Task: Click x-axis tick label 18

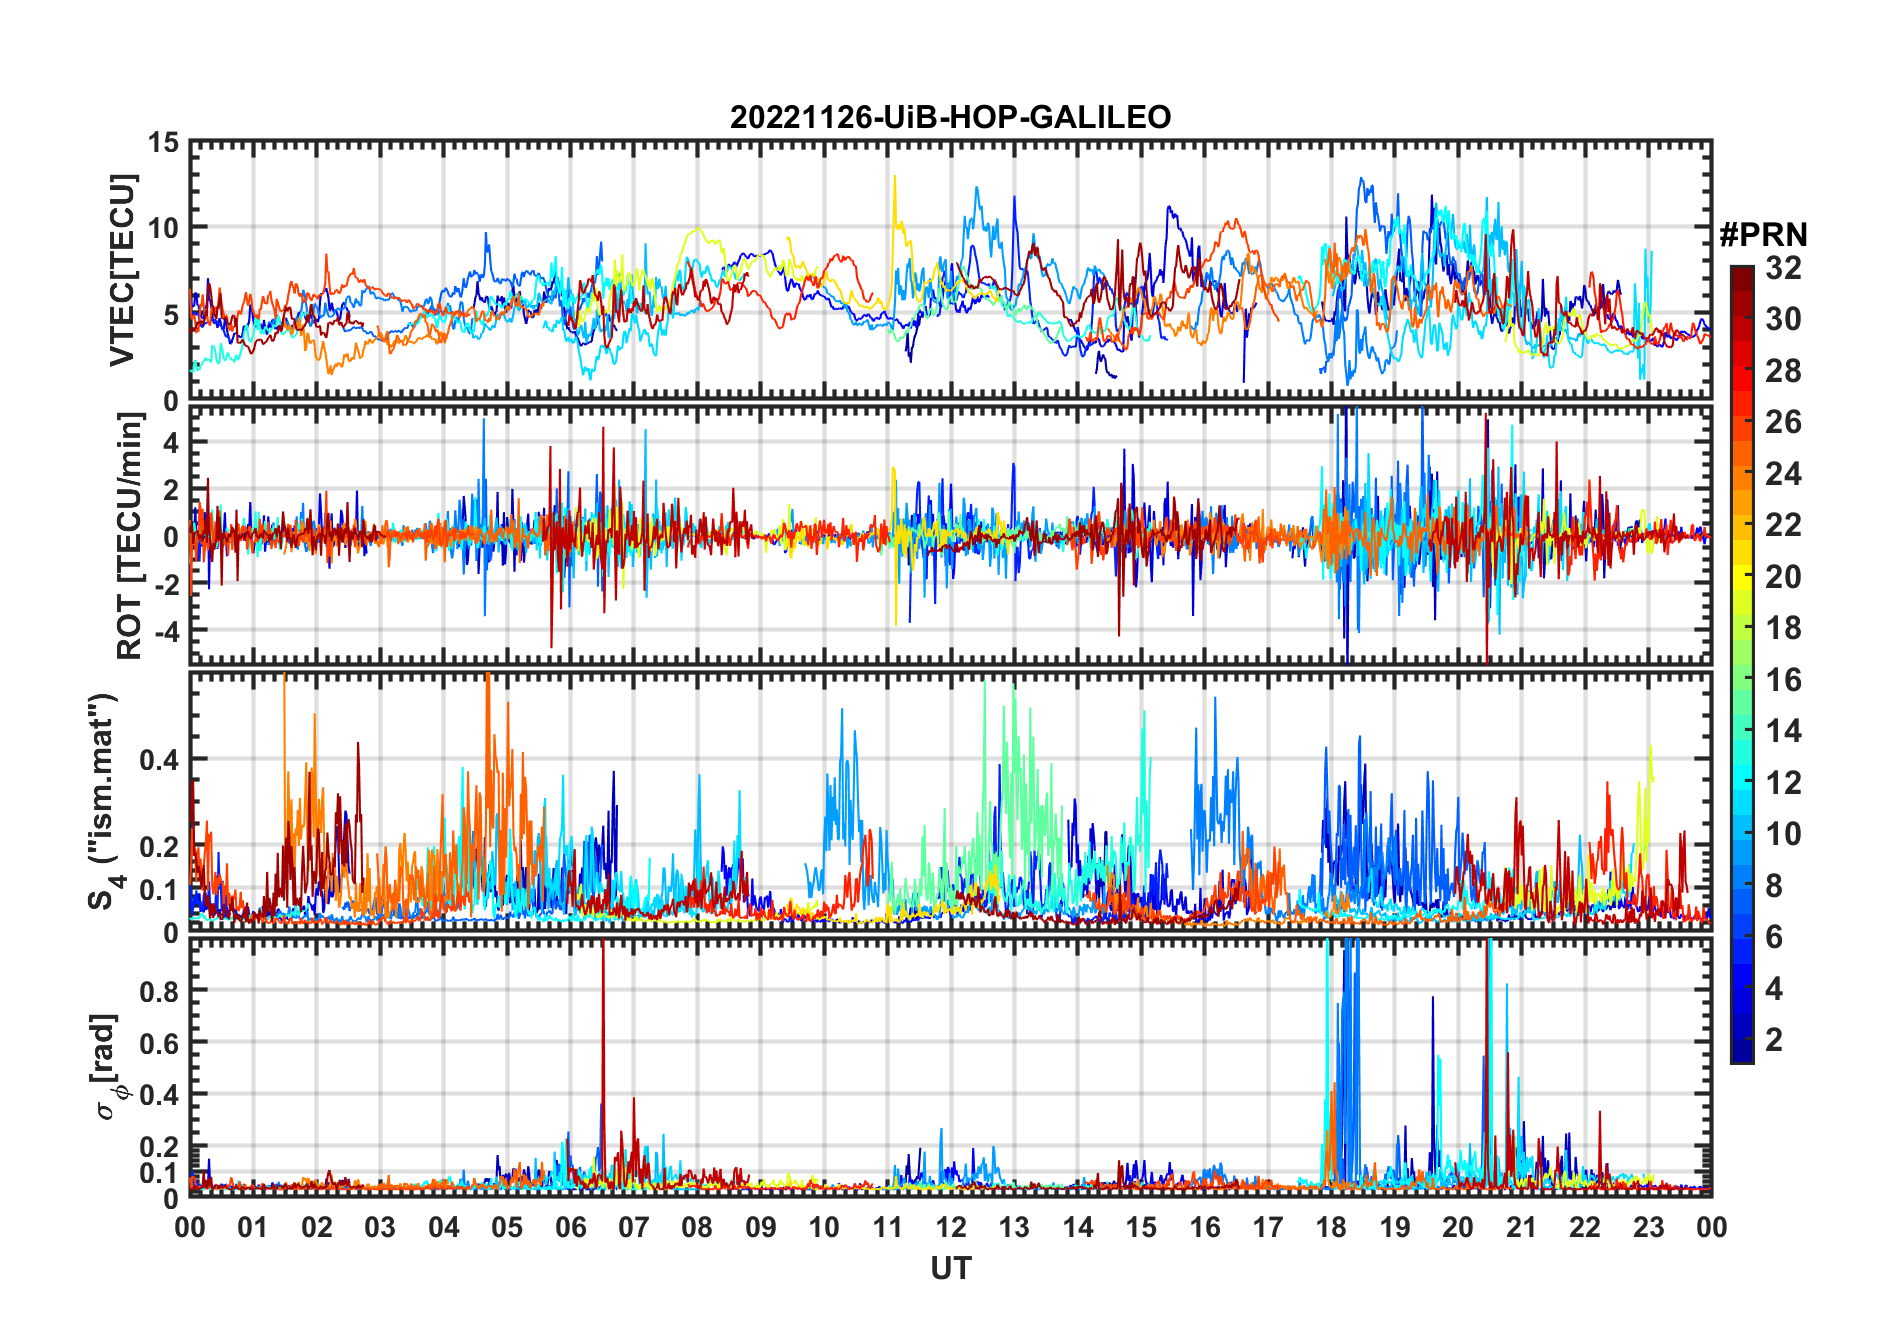Action: 1331,1227
